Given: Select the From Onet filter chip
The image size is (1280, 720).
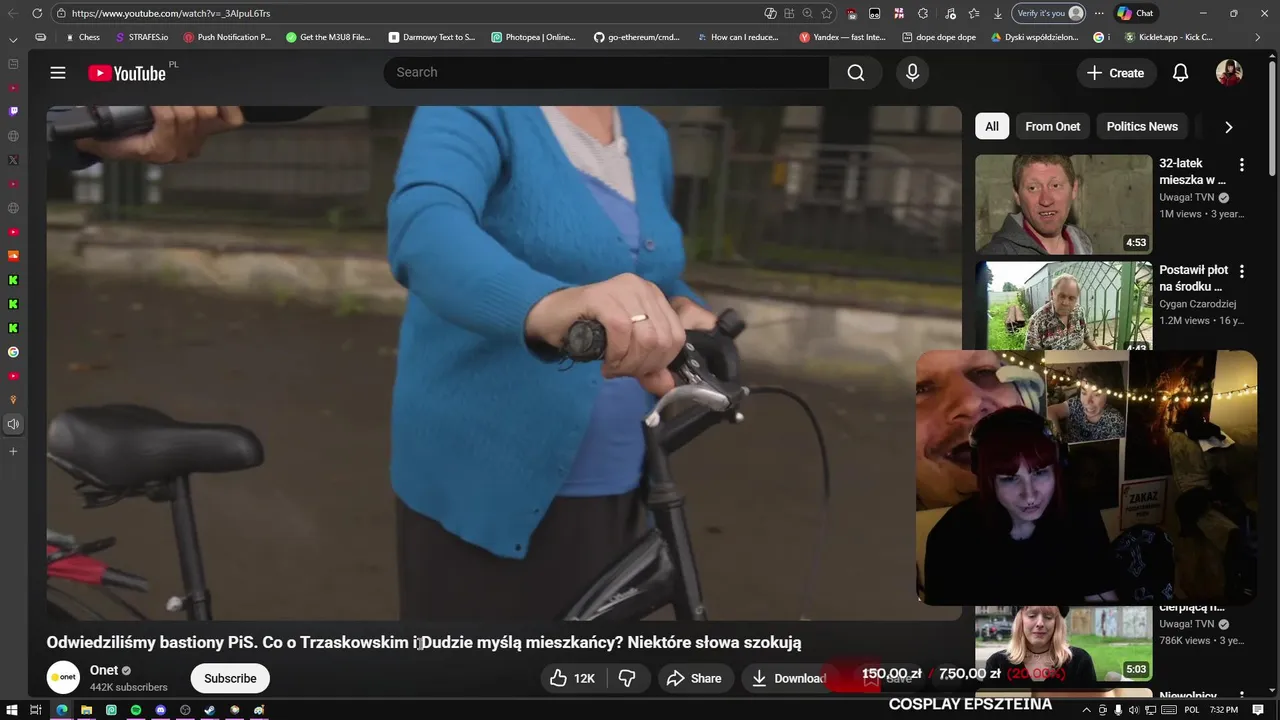Looking at the screenshot, I should coord(1053,127).
